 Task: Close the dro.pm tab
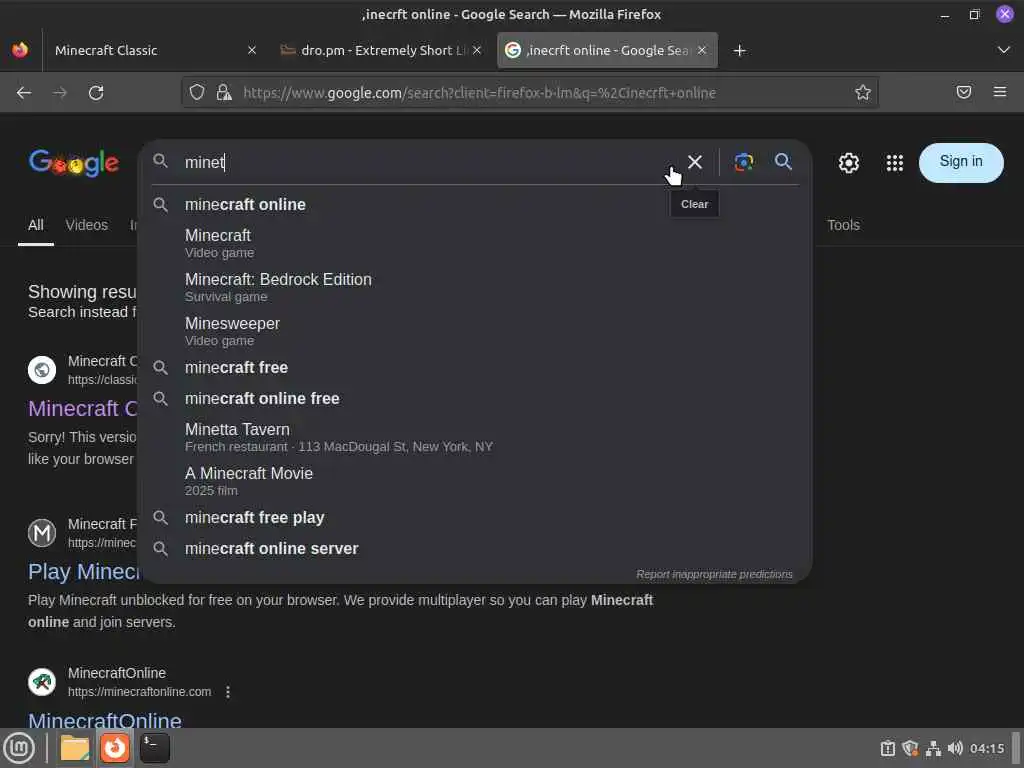pos(477,50)
